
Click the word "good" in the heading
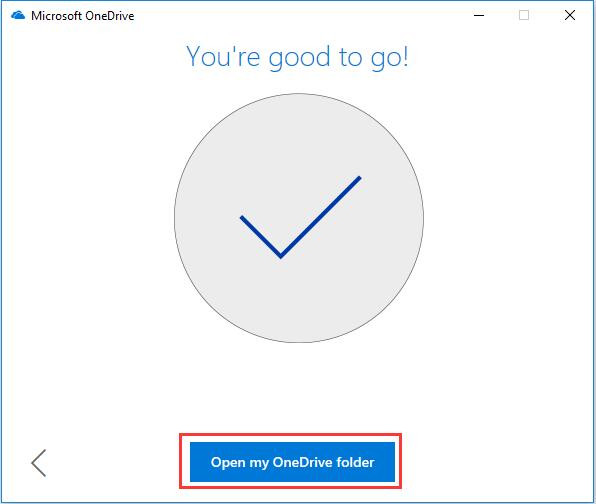click(300, 59)
